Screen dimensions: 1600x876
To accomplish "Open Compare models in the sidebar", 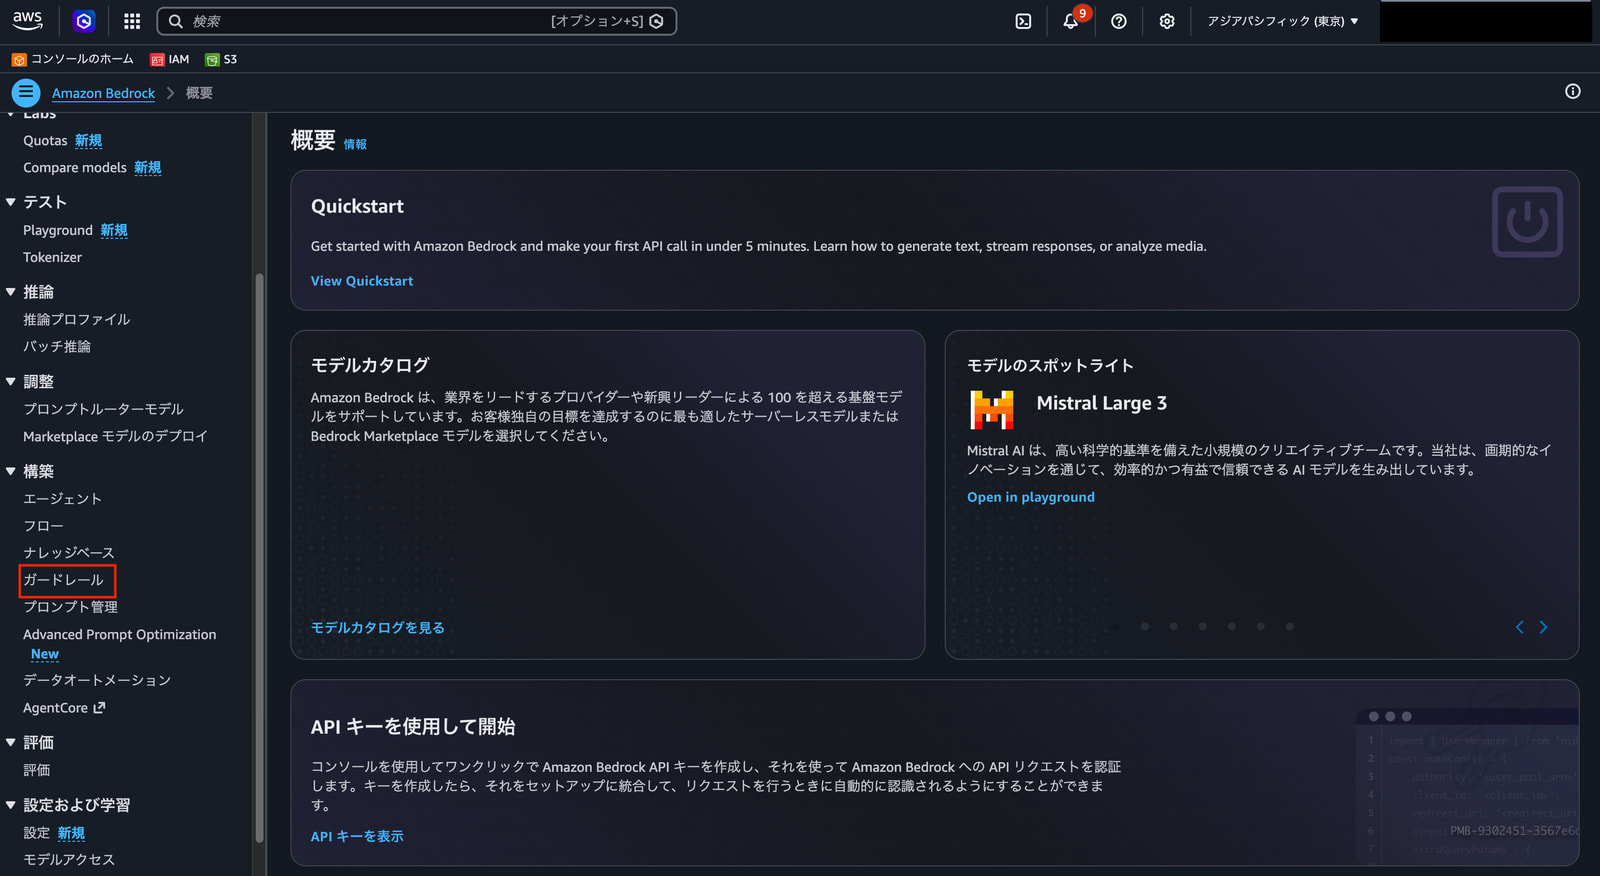I will click(75, 168).
